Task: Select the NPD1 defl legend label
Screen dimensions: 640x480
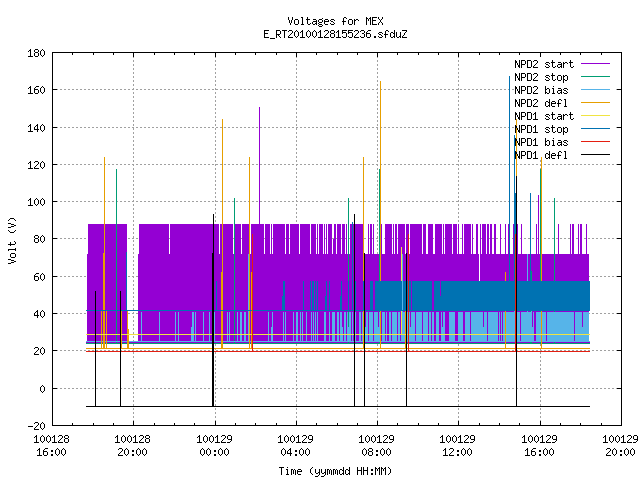Action: tap(541, 155)
